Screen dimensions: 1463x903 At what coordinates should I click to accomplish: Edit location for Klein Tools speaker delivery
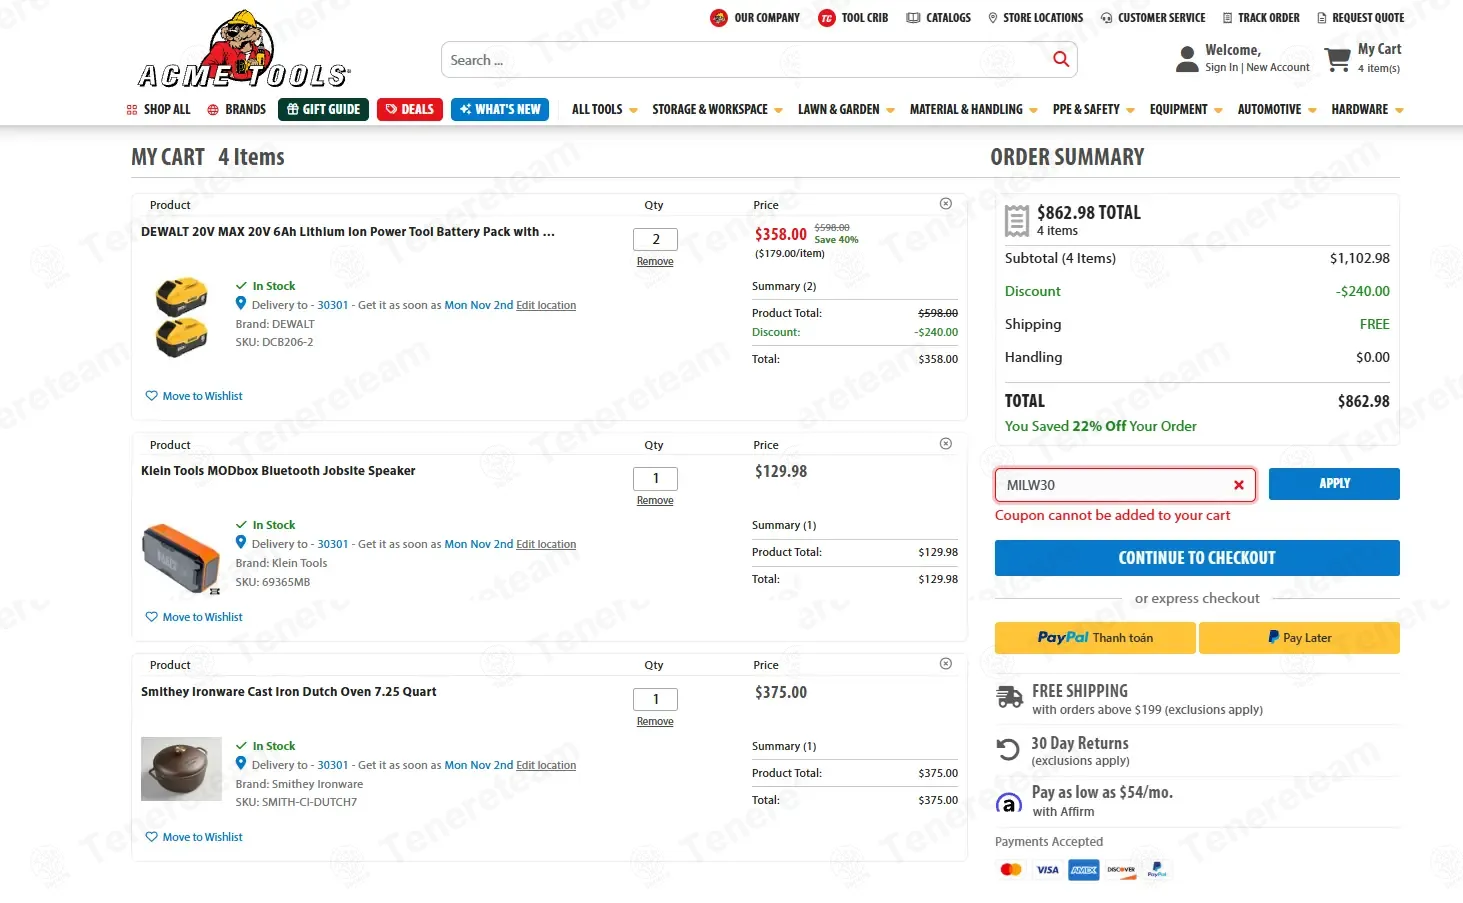tap(546, 545)
